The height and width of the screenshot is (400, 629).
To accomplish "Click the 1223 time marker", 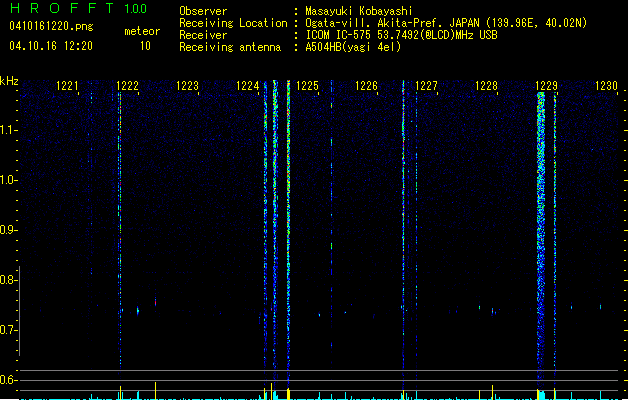I will point(187,86).
